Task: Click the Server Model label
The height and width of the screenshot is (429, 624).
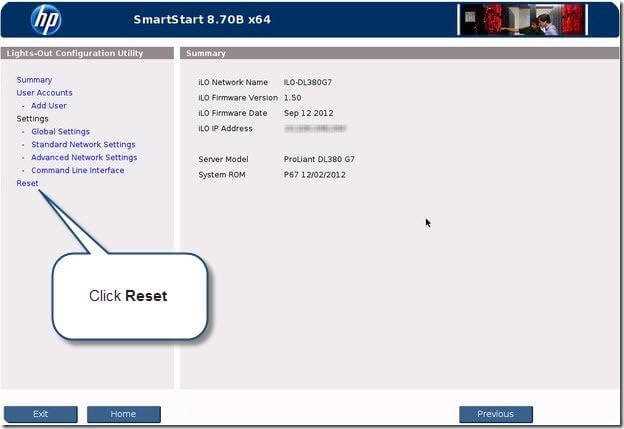Action: click(x=223, y=159)
